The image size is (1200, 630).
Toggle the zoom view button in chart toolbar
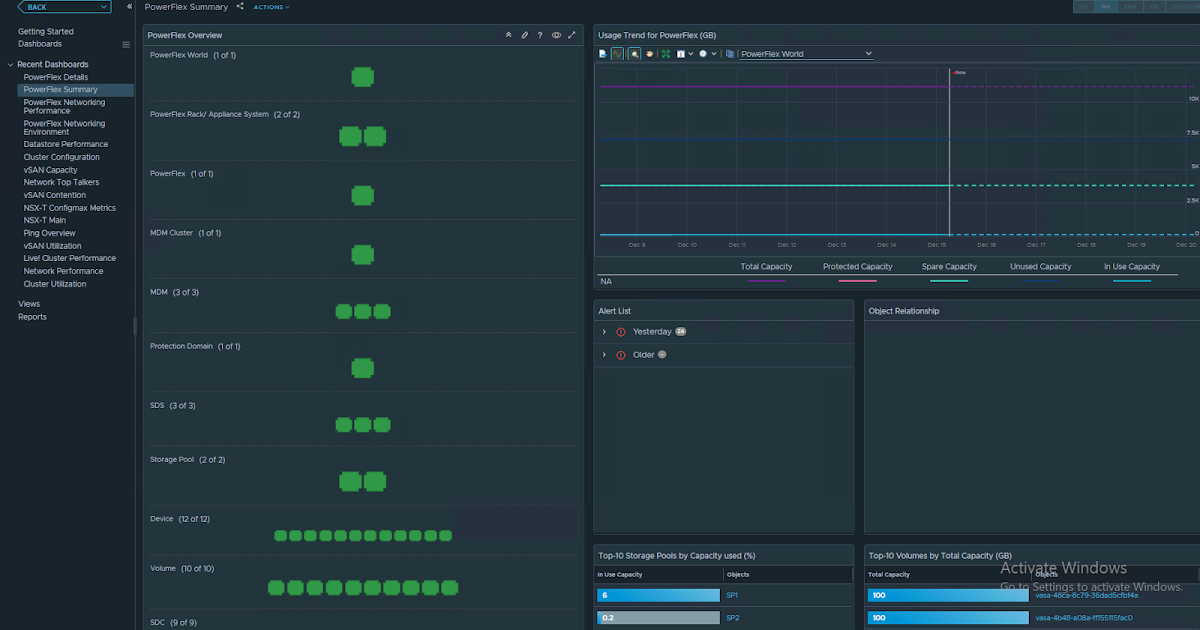[634, 54]
